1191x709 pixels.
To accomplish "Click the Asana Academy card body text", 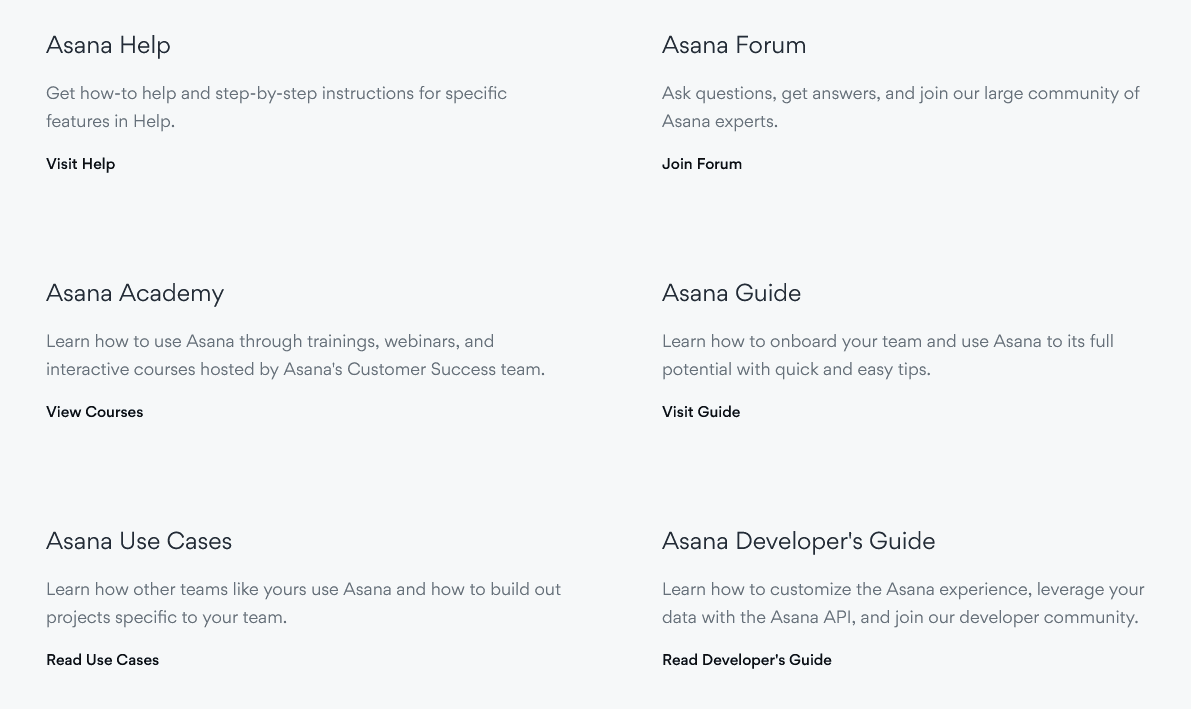I will 295,355.
